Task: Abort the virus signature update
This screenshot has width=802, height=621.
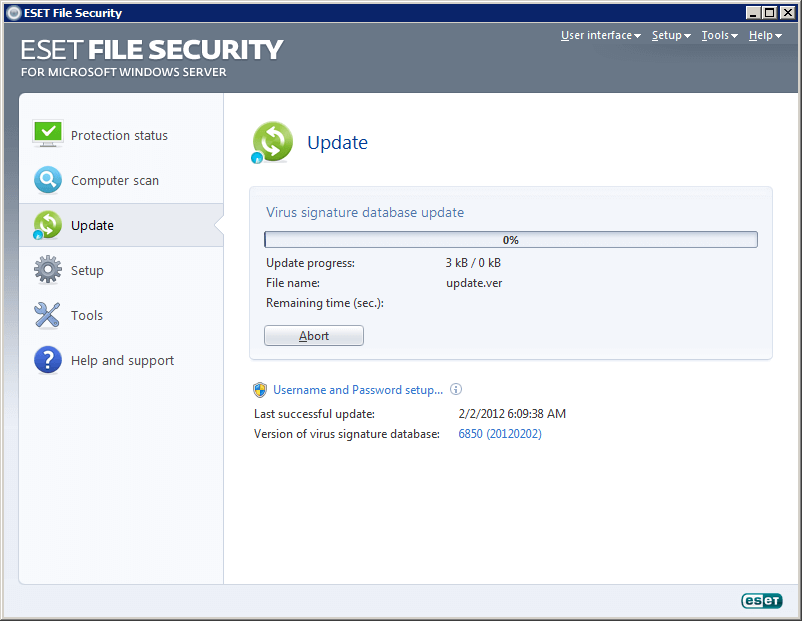Action: (x=314, y=336)
